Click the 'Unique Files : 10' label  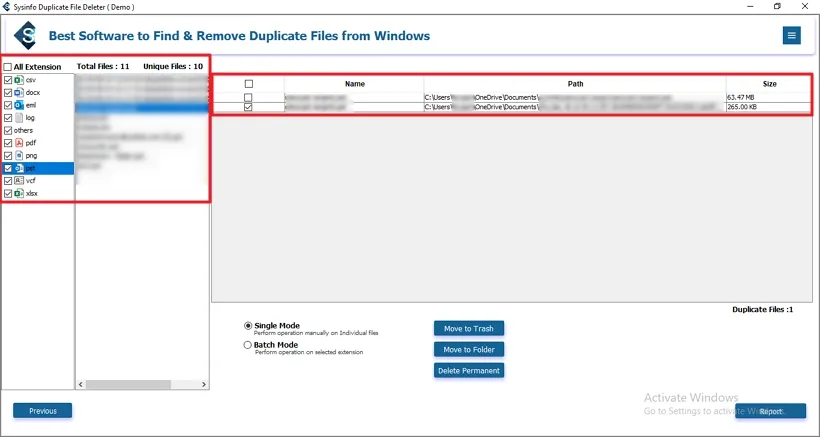(173, 66)
